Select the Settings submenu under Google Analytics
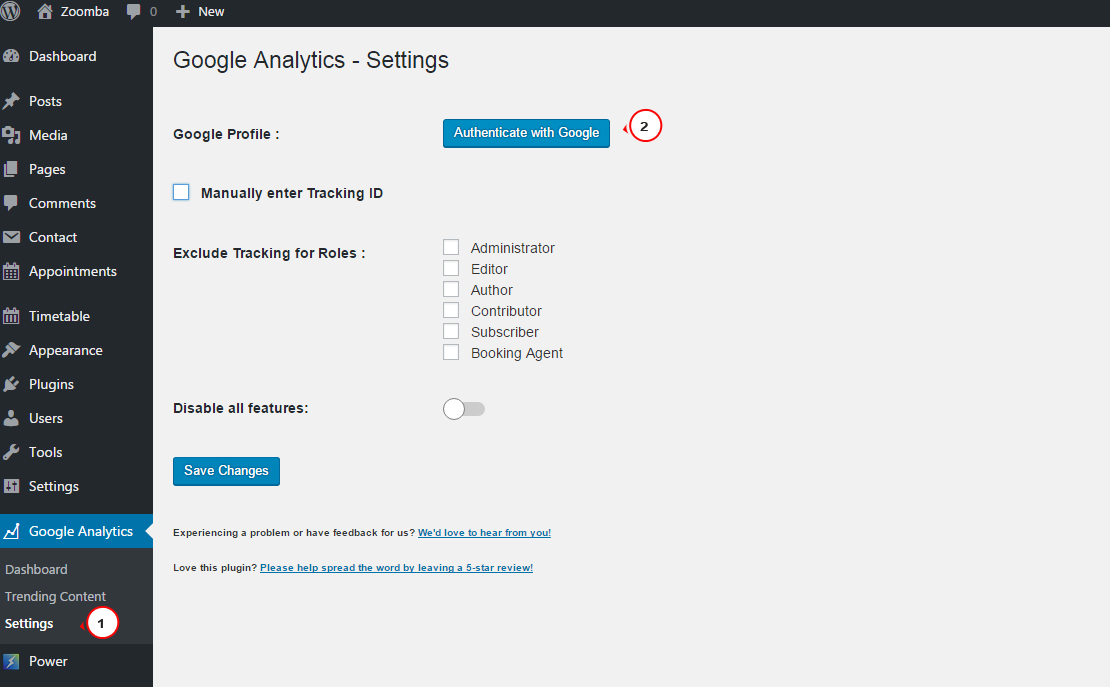 click(x=29, y=623)
